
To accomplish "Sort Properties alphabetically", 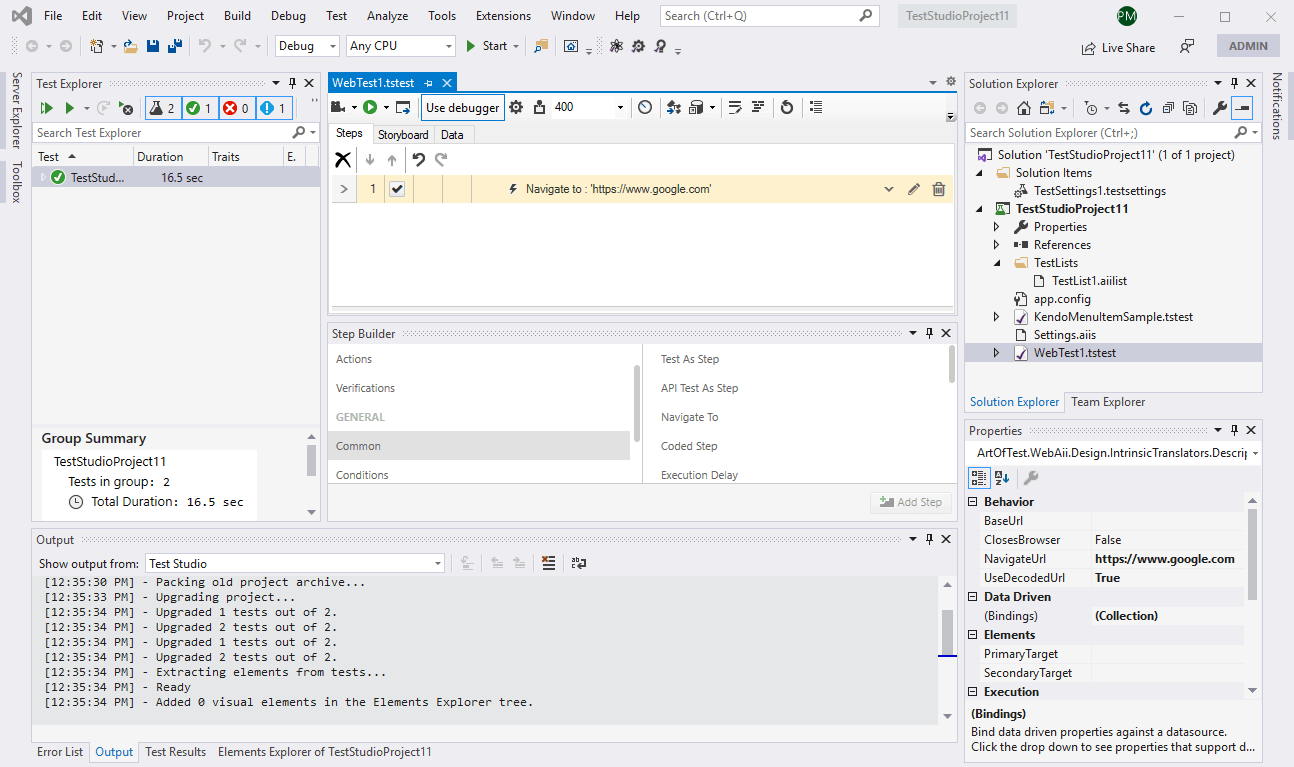I will tap(1002, 478).
